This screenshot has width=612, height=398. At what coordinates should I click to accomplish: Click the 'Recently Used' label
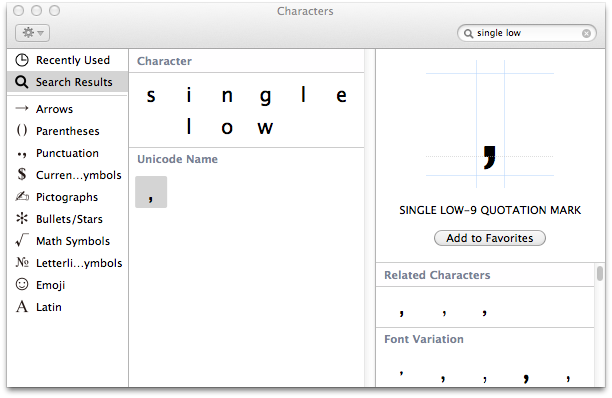tap(73, 60)
